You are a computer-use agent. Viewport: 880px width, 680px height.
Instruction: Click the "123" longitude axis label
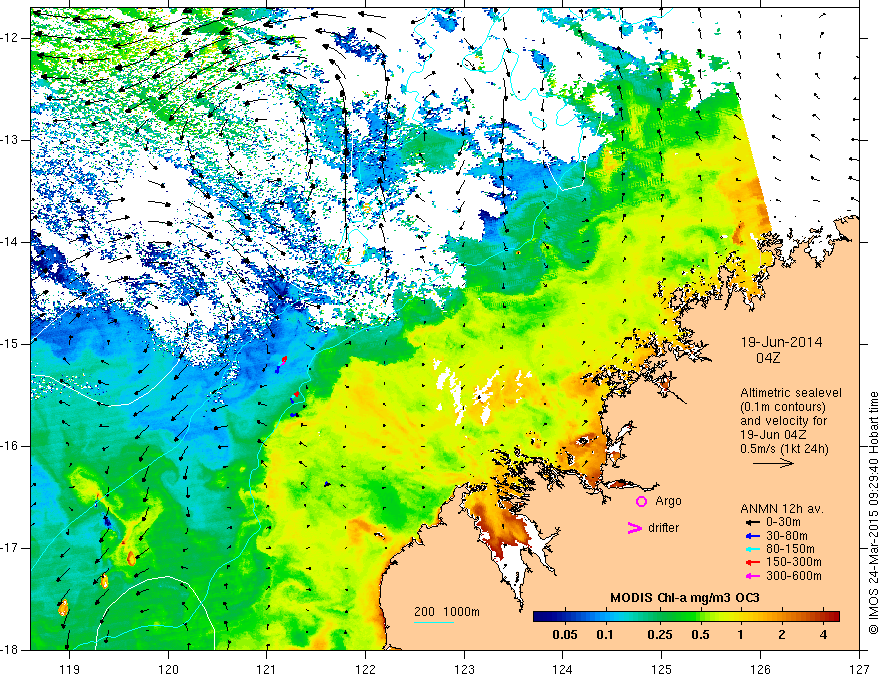tap(464, 669)
